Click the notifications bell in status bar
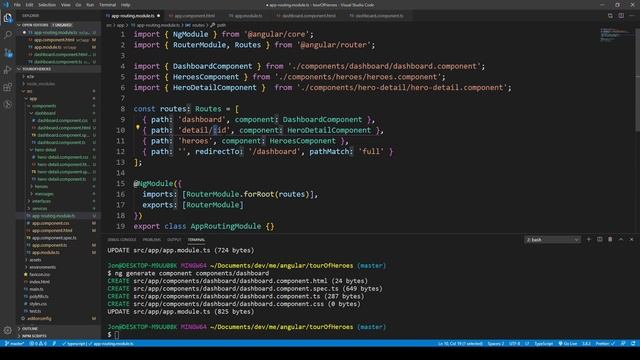640x360 pixels. click(633, 344)
